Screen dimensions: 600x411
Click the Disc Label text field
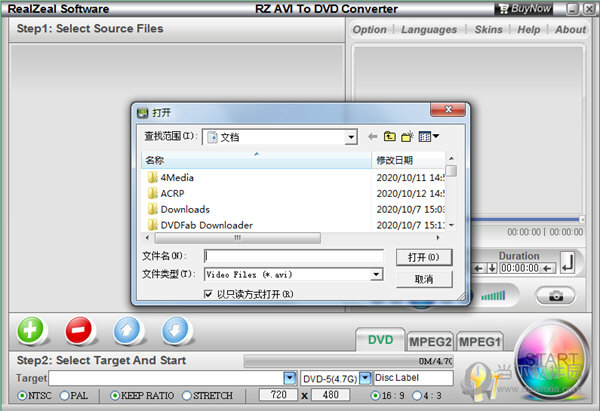pos(414,378)
